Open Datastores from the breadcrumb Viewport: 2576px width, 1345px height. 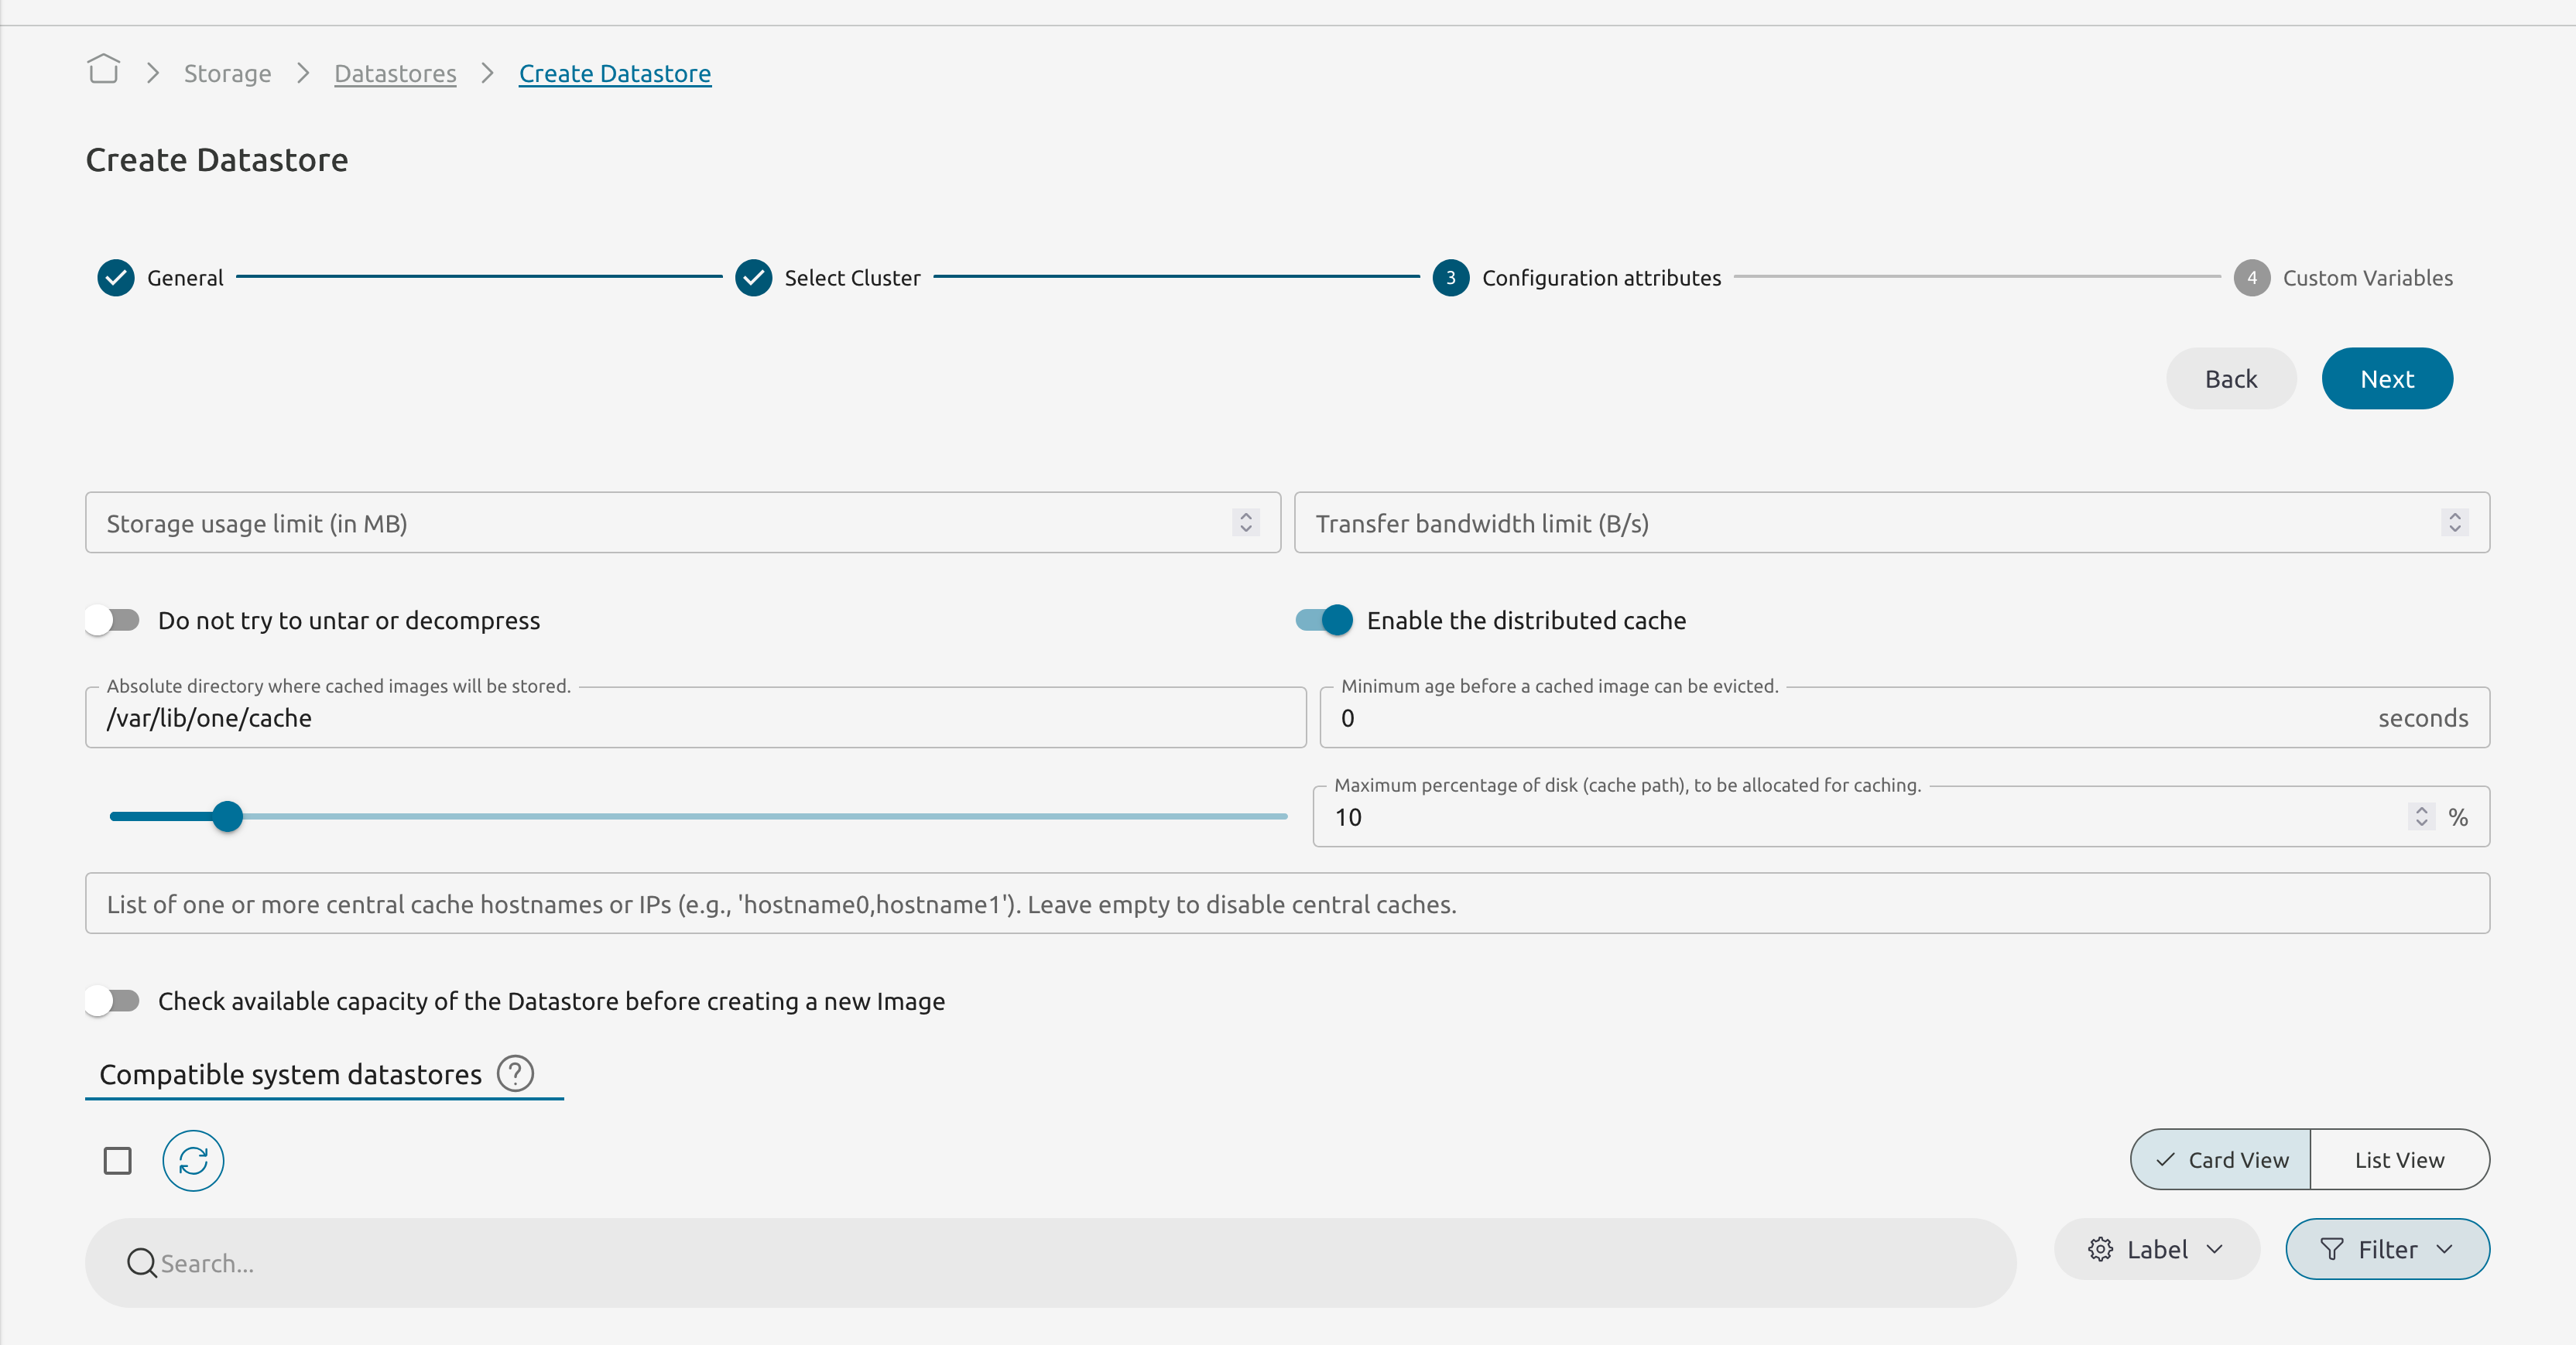[x=394, y=72]
